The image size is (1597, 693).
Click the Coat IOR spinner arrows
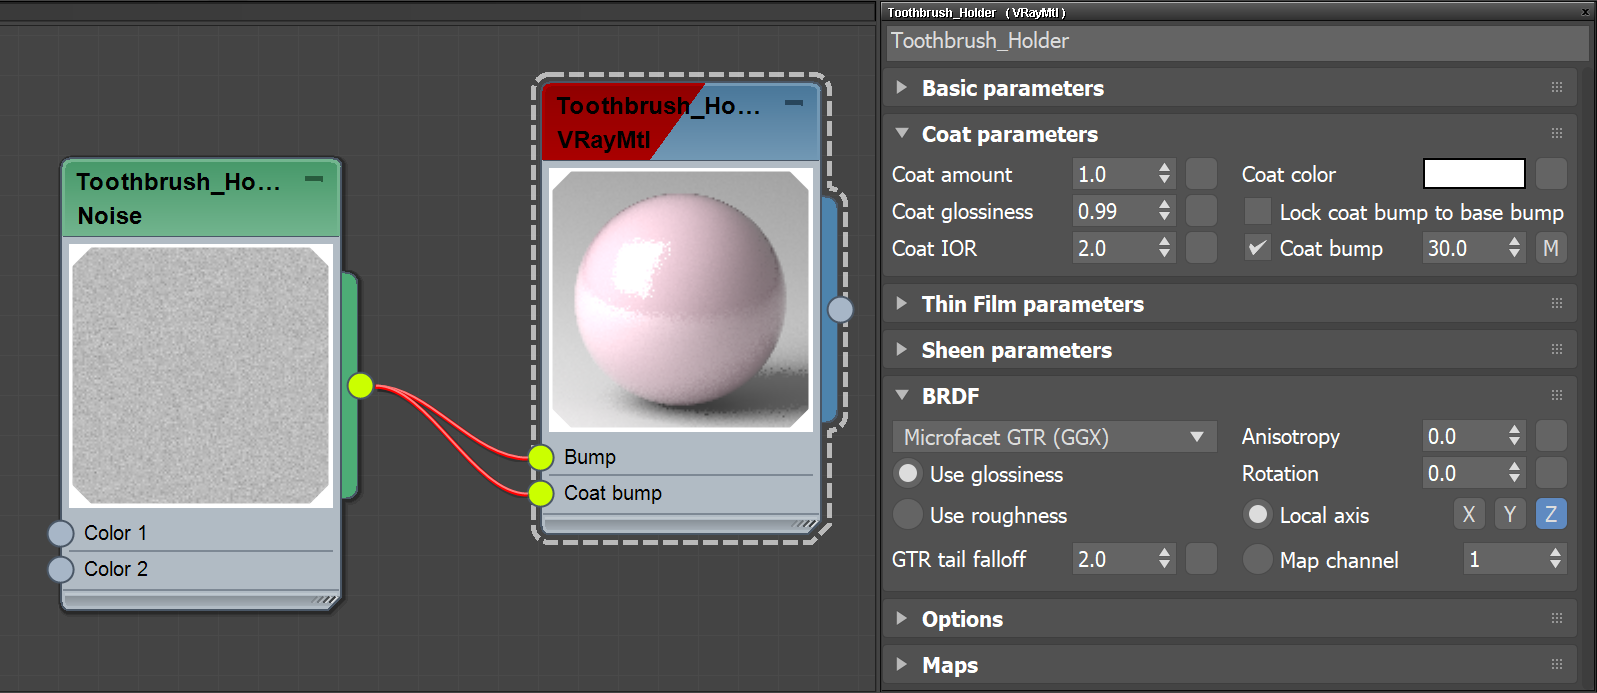(1165, 248)
